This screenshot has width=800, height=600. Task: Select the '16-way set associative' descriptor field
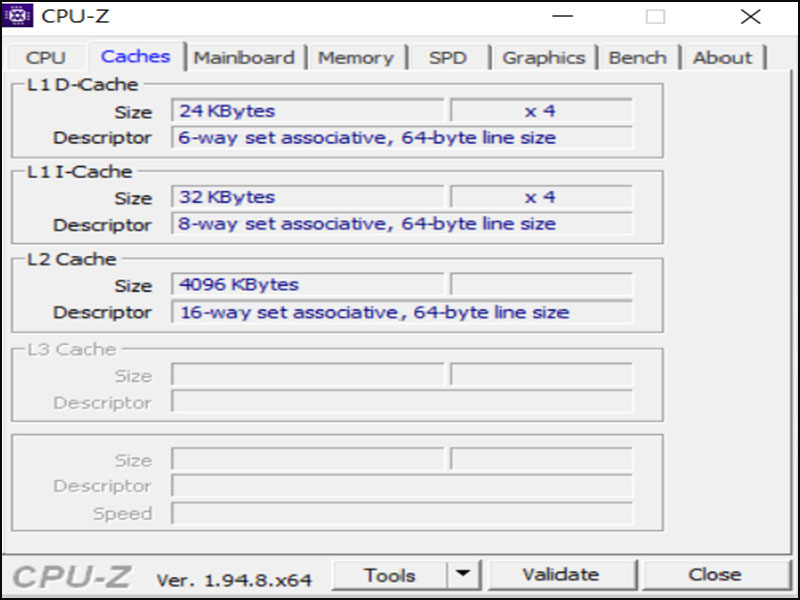(402, 312)
